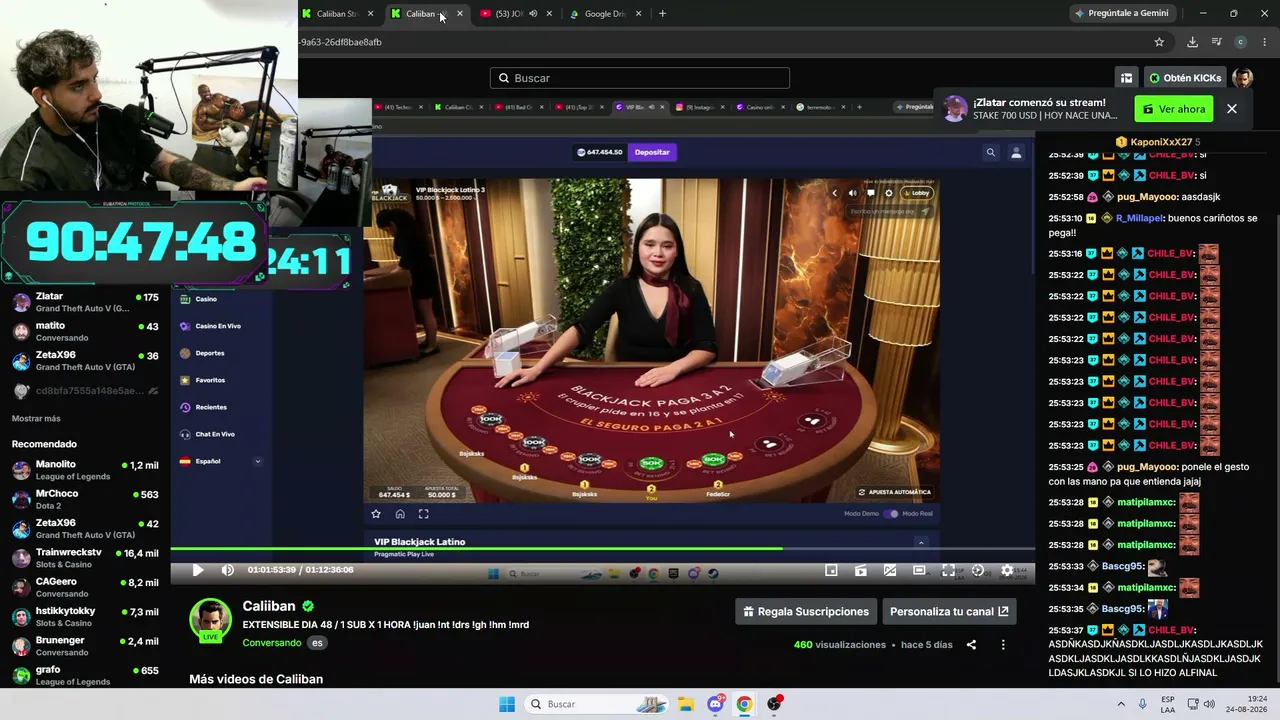Image resolution: width=1280 pixels, height=720 pixels.
Task: Open recommended channel Manolito
Action: tap(85, 470)
